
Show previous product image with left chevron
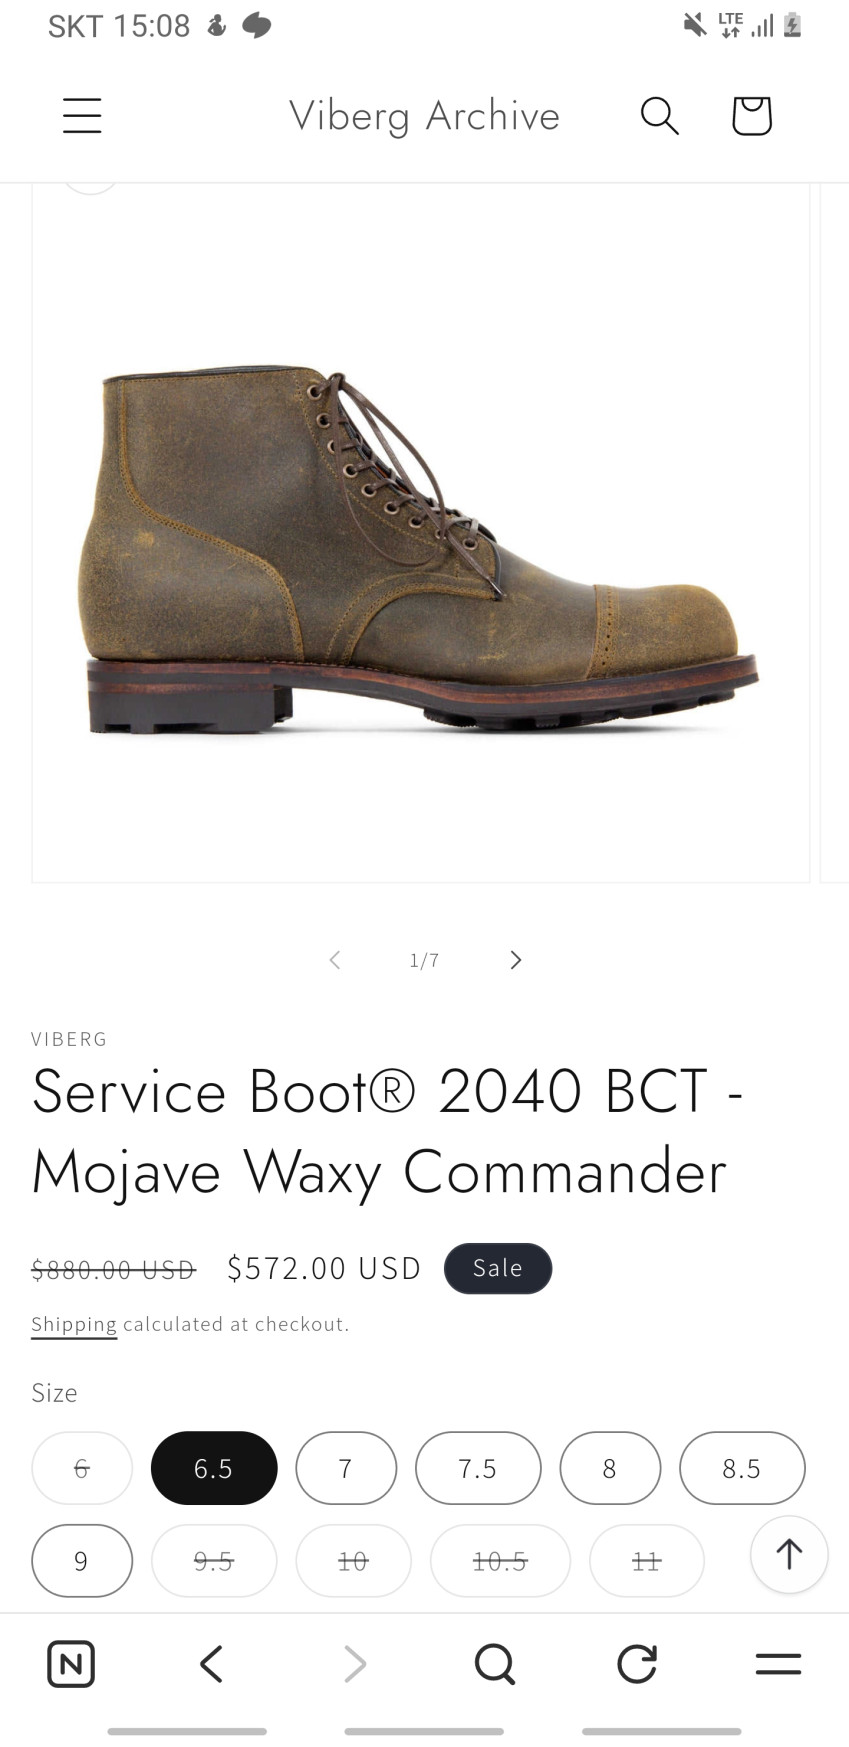pyautogui.click(x=335, y=960)
